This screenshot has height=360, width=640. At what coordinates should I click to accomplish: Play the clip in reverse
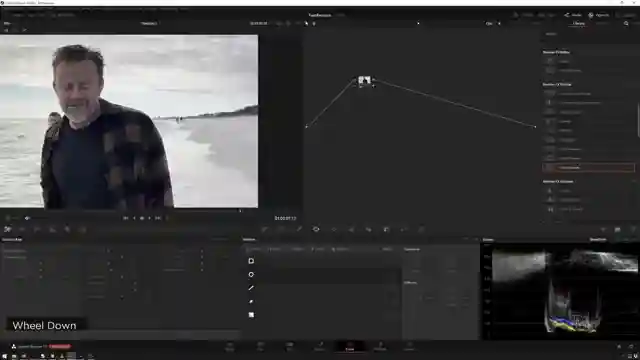coord(134,218)
